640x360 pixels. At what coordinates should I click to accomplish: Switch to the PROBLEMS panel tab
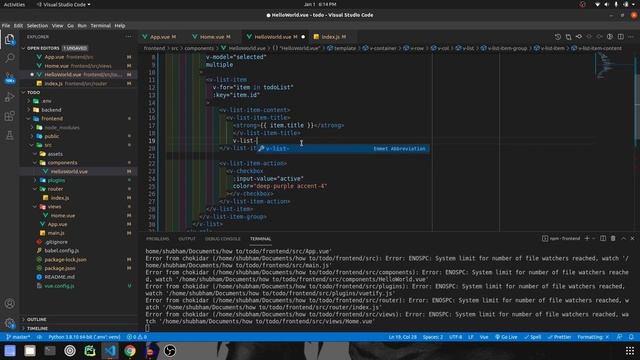(158, 239)
